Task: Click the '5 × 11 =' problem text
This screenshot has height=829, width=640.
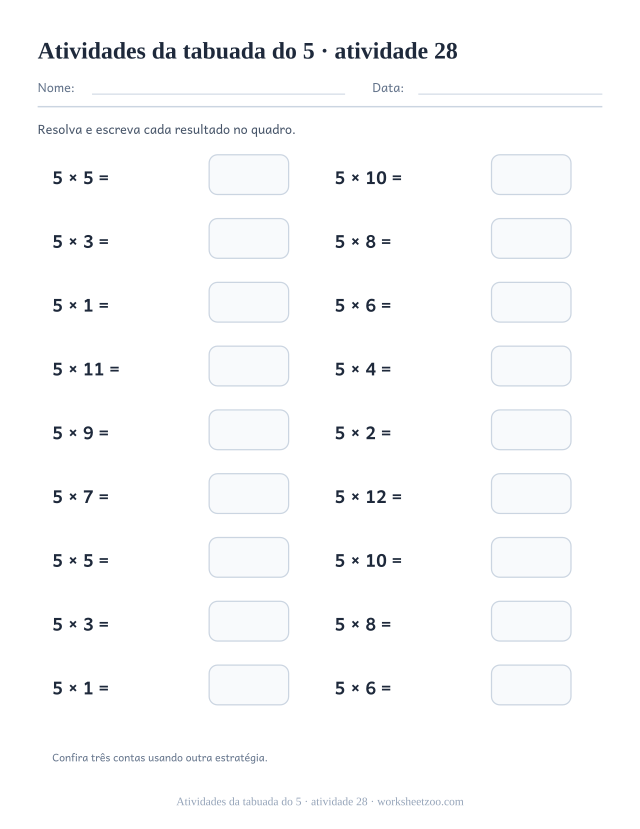Action: [x=86, y=369]
